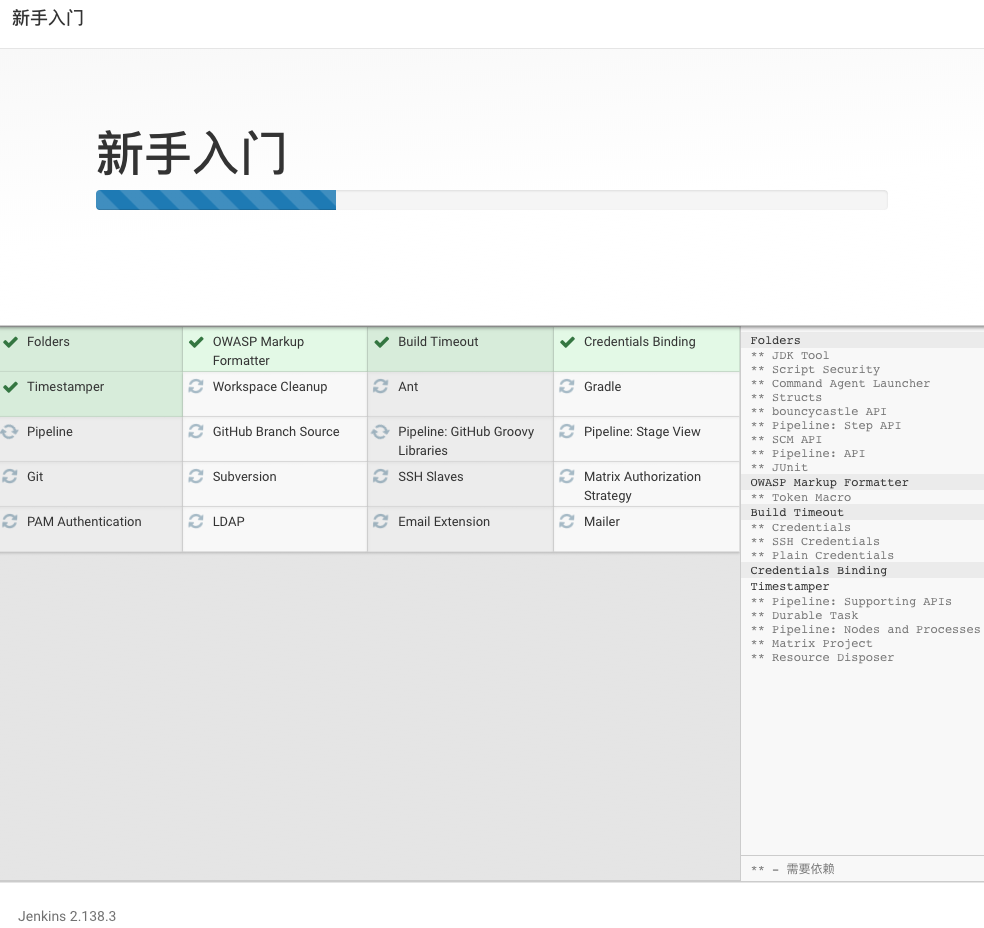The height and width of the screenshot is (928, 984).
Task: Click the JUnit log entry
Action: 779,467
